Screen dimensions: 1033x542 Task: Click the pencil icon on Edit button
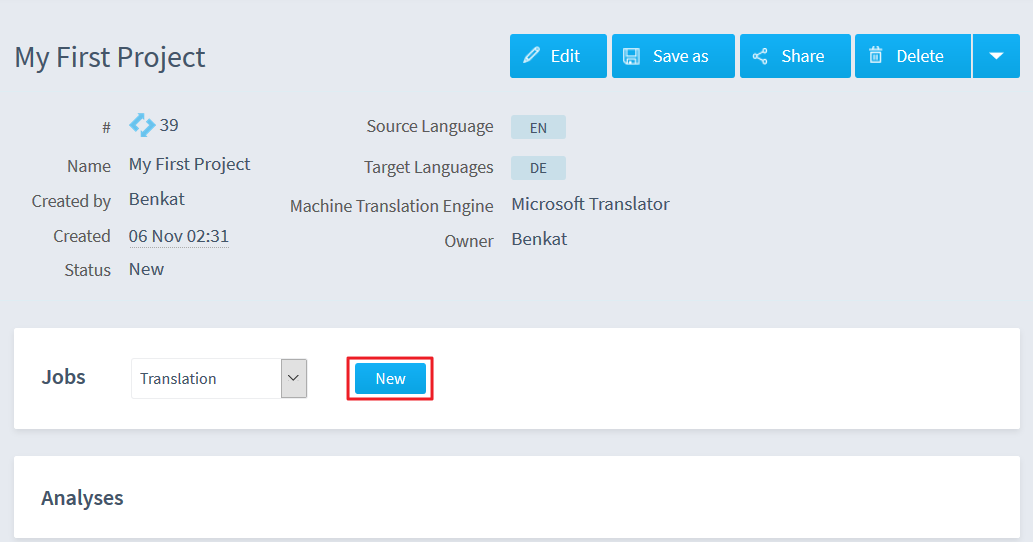(531, 55)
